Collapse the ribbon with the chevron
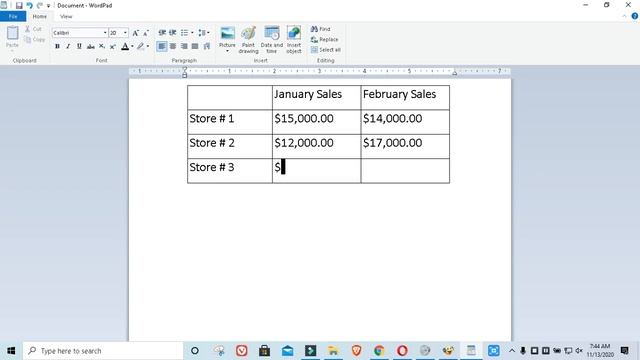Screen dimensions: 640x360 [624, 16]
